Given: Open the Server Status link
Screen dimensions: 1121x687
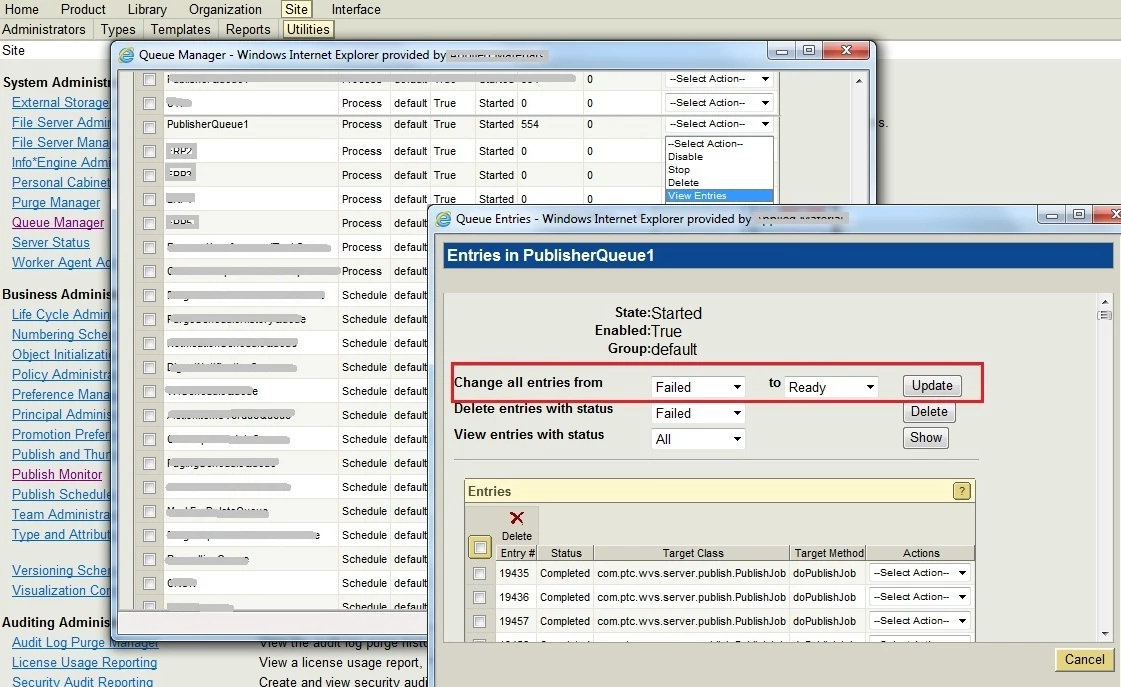Looking at the screenshot, I should (x=51, y=242).
